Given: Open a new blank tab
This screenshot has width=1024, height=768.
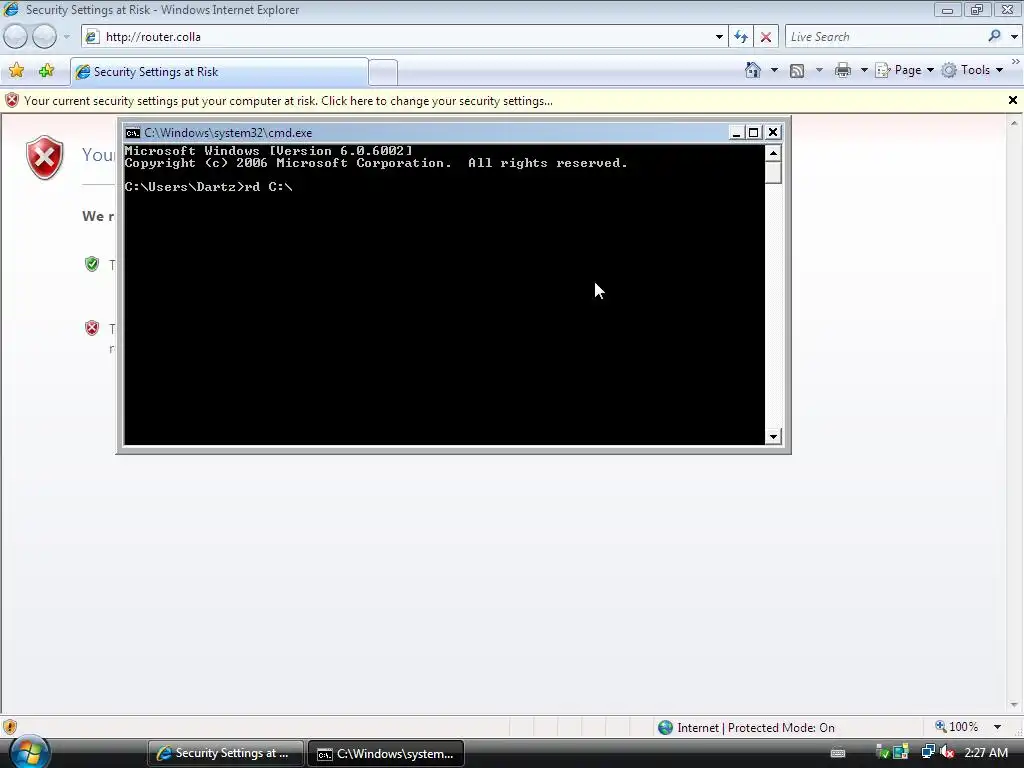Looking at the screenshot, I should [383, 72].
